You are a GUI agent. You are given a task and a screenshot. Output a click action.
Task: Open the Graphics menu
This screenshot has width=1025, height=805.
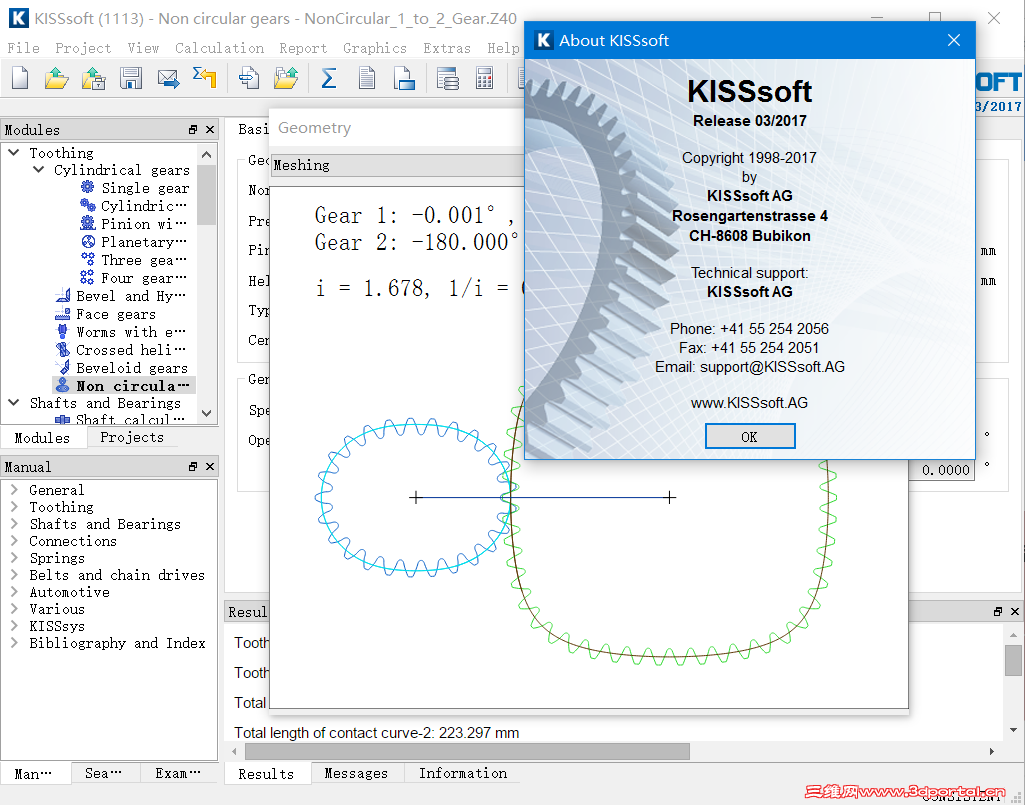pyautogui.click(x=375, y=48)
